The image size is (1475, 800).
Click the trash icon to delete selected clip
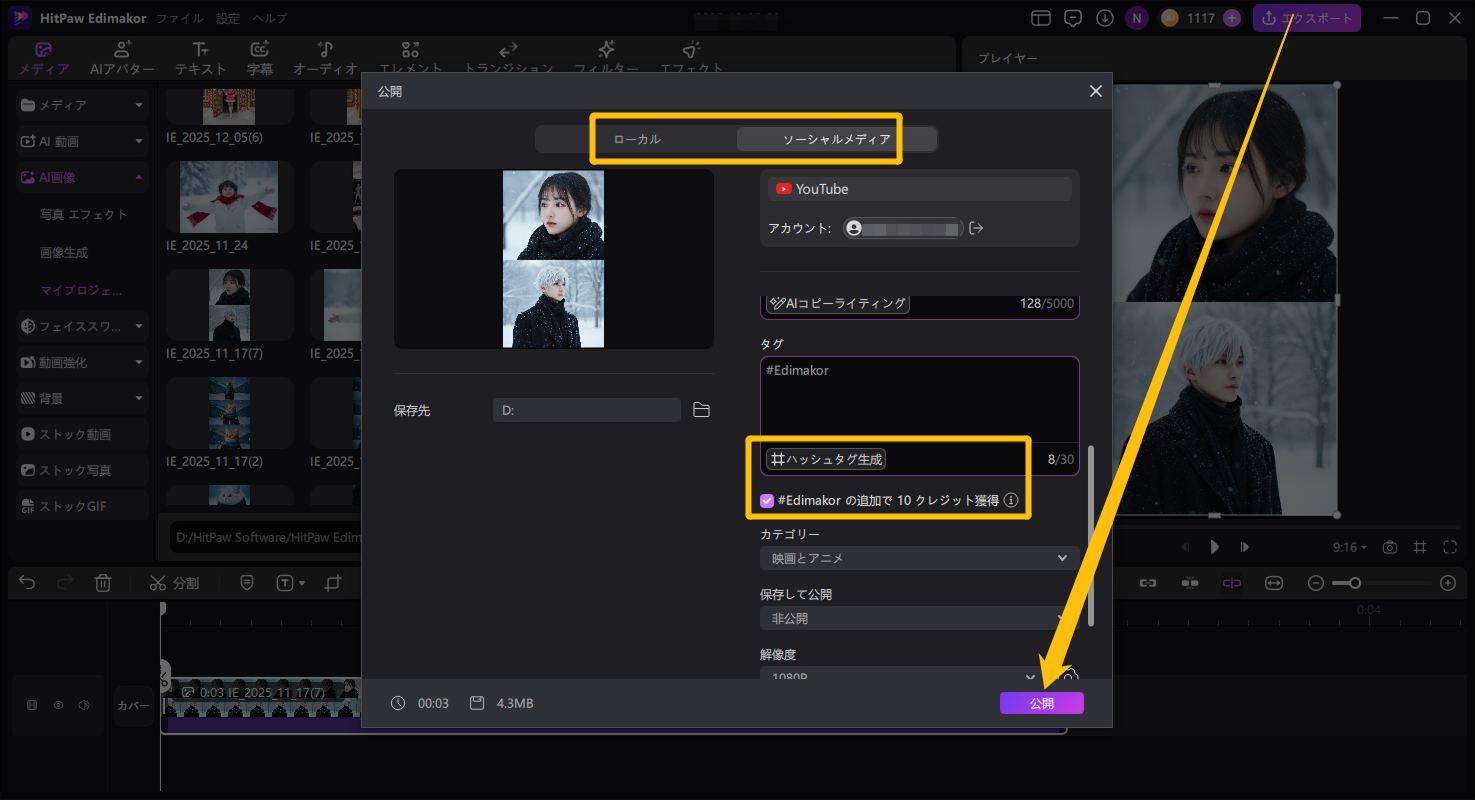tap(103, 582)
